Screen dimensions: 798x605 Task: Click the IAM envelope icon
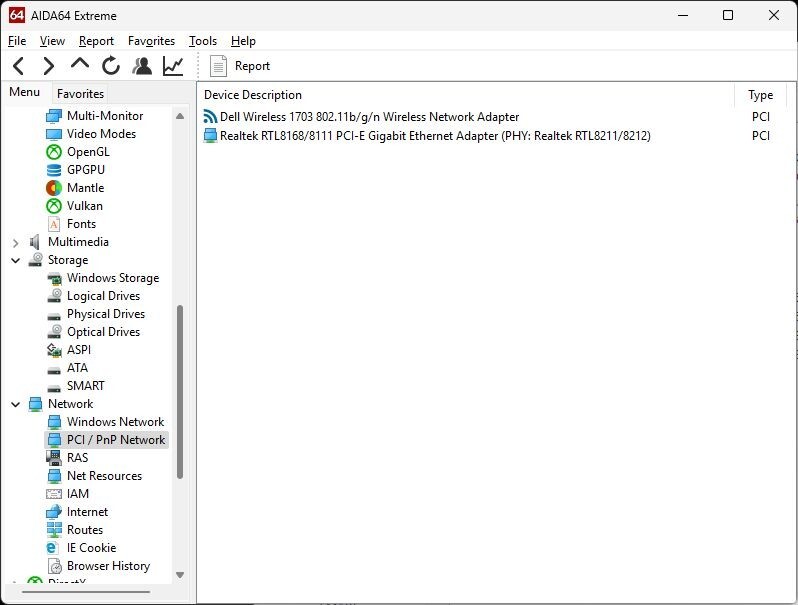54,494
